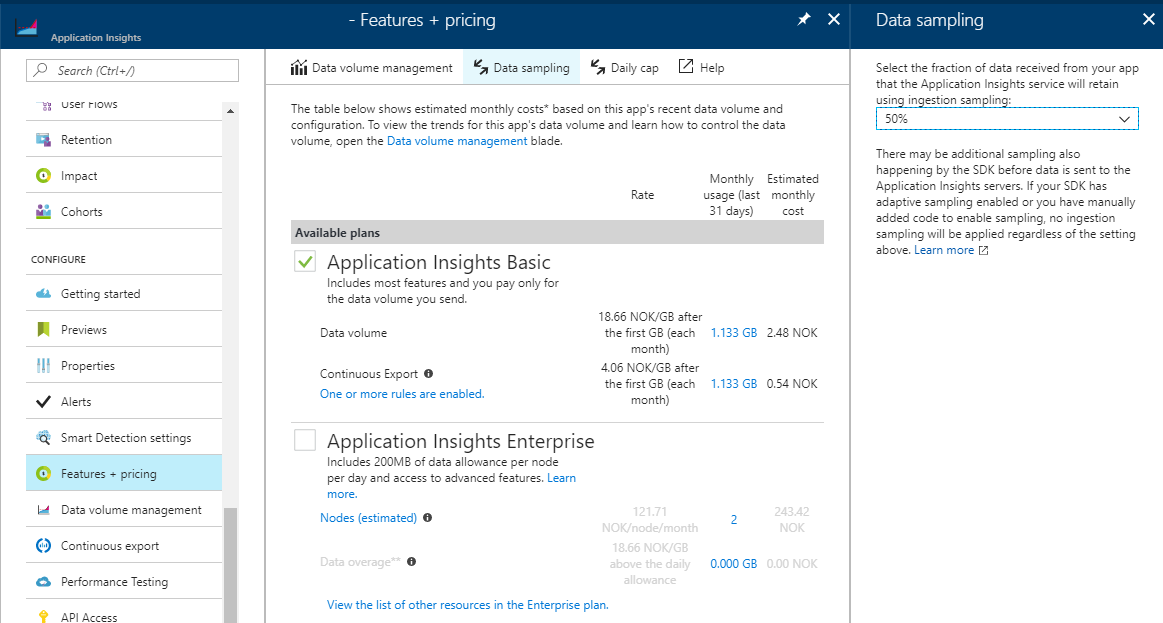Open the Data volume management blade link
The width and height of the screenshot is (1163, 623).
(x=457, y=141)
